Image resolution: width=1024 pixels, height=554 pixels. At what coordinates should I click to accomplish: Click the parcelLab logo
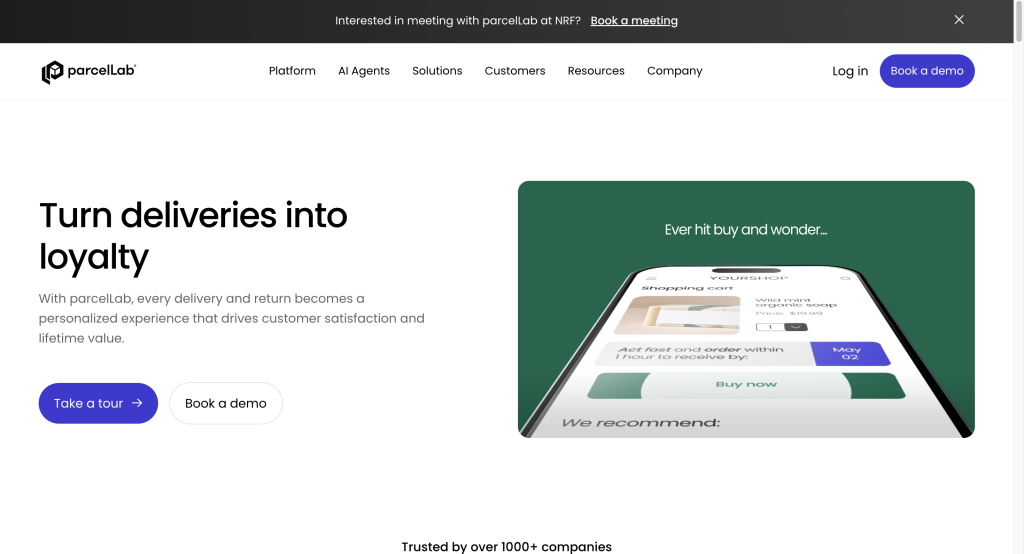tap(89, 71)
